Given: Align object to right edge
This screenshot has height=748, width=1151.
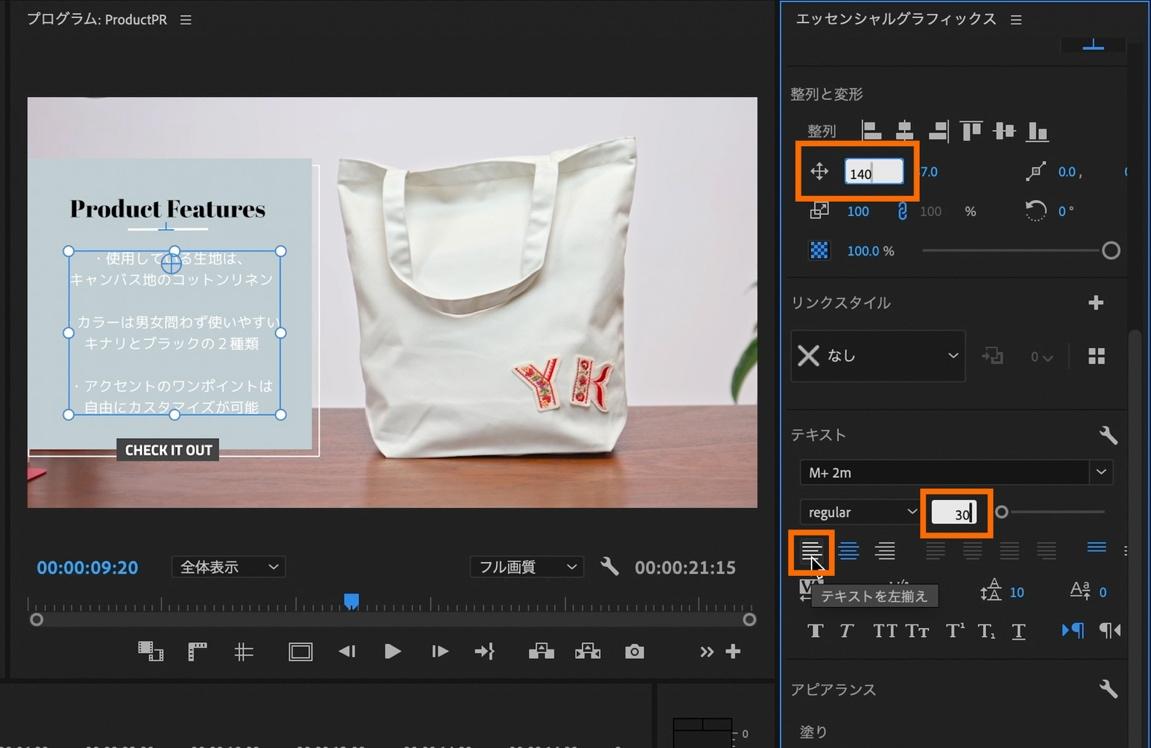Looking at the screenshot, I should tap(938, 131).
